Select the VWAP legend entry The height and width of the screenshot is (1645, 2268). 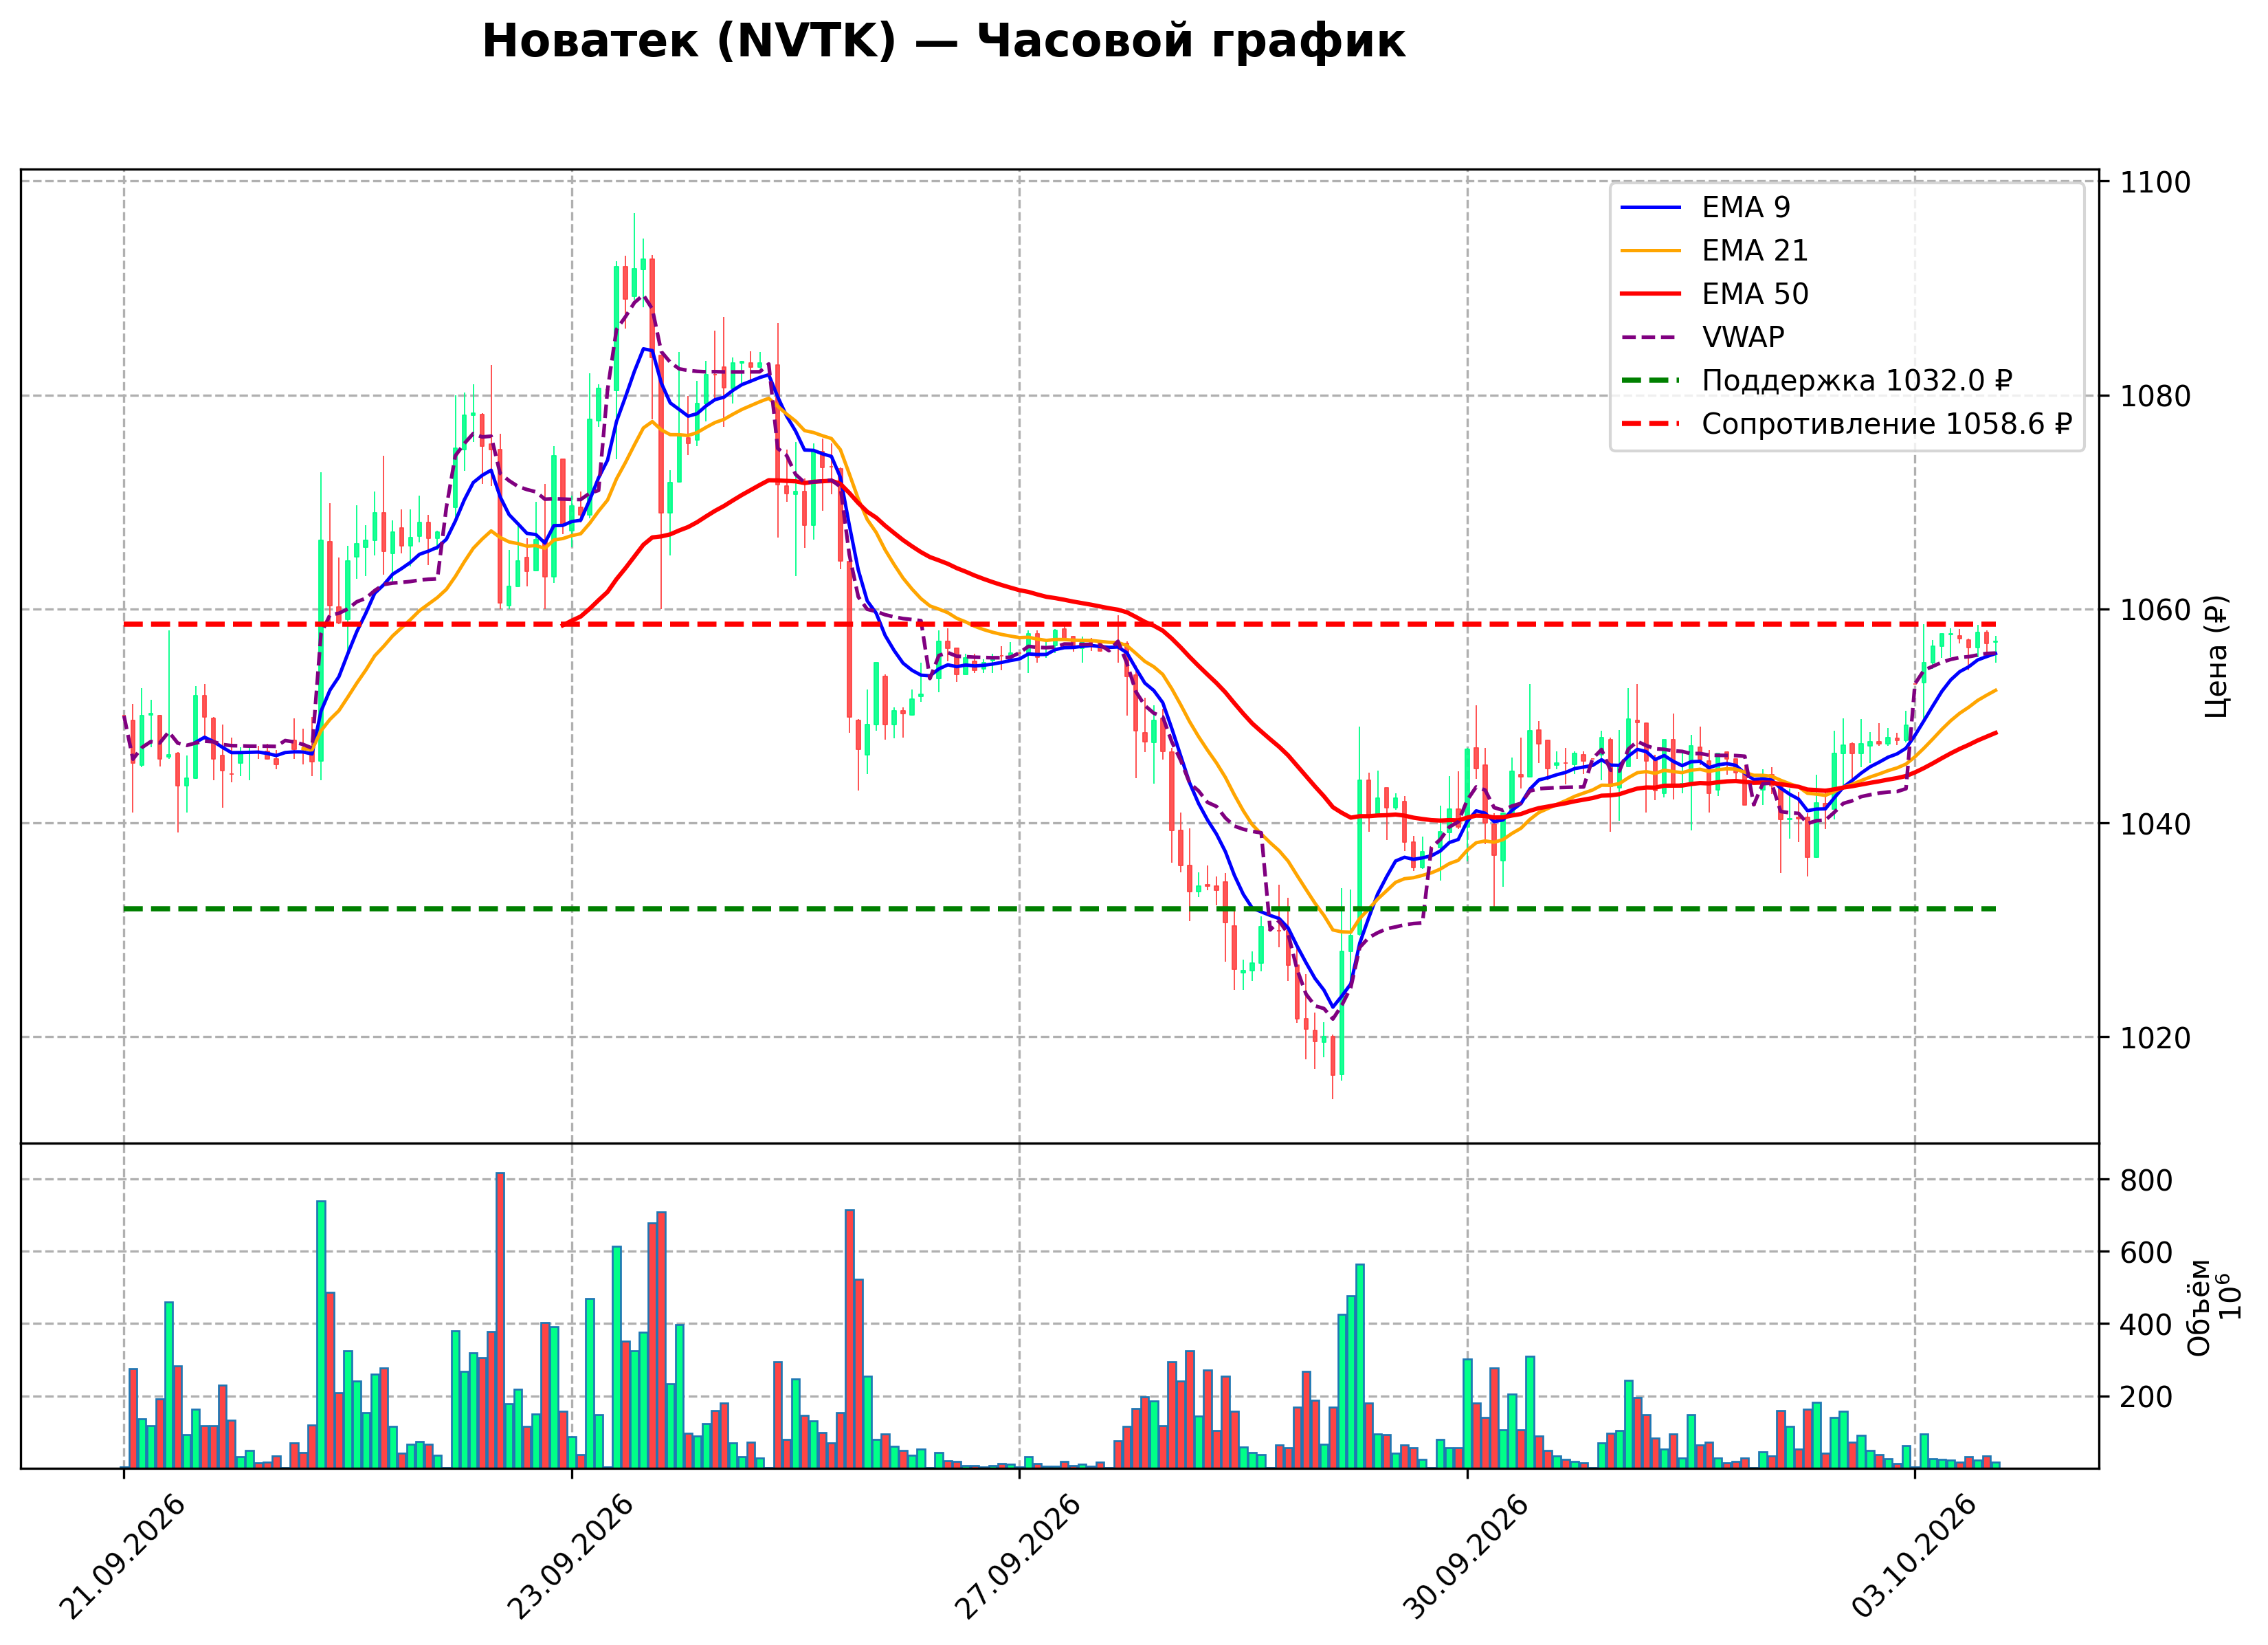pyautogui.click(x=1702, y=337)
